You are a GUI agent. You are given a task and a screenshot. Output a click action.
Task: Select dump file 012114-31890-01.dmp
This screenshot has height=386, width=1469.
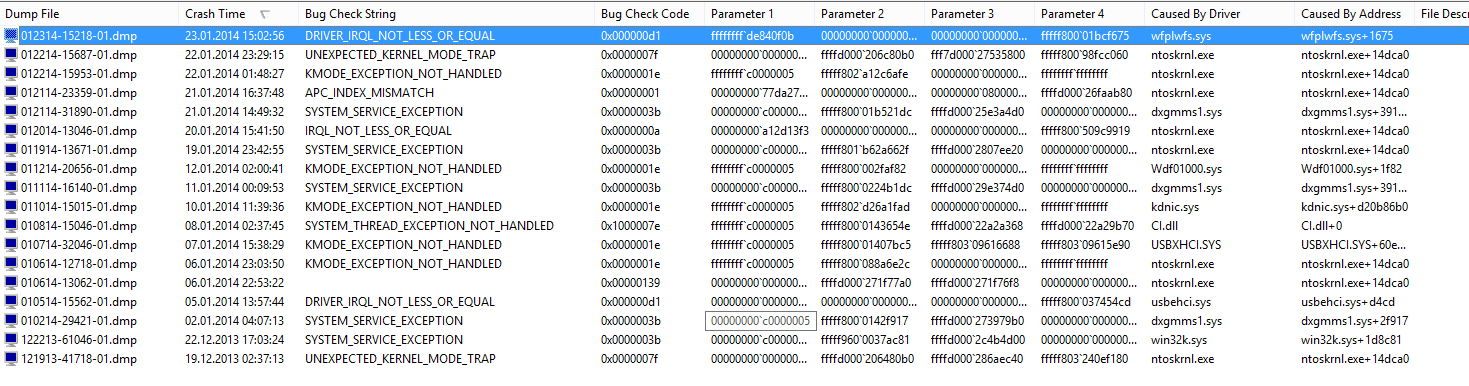coord(79,111)
